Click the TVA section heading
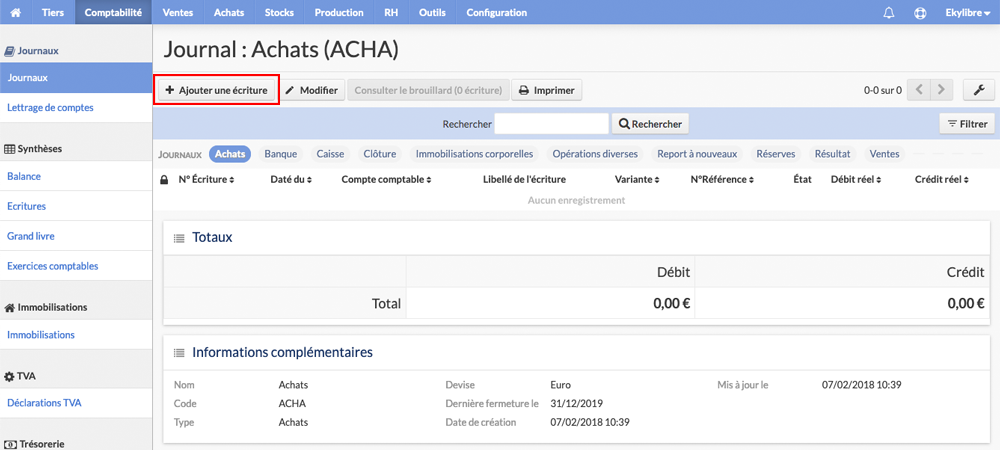The image size is (1000, 450). [x=20, y=376]
